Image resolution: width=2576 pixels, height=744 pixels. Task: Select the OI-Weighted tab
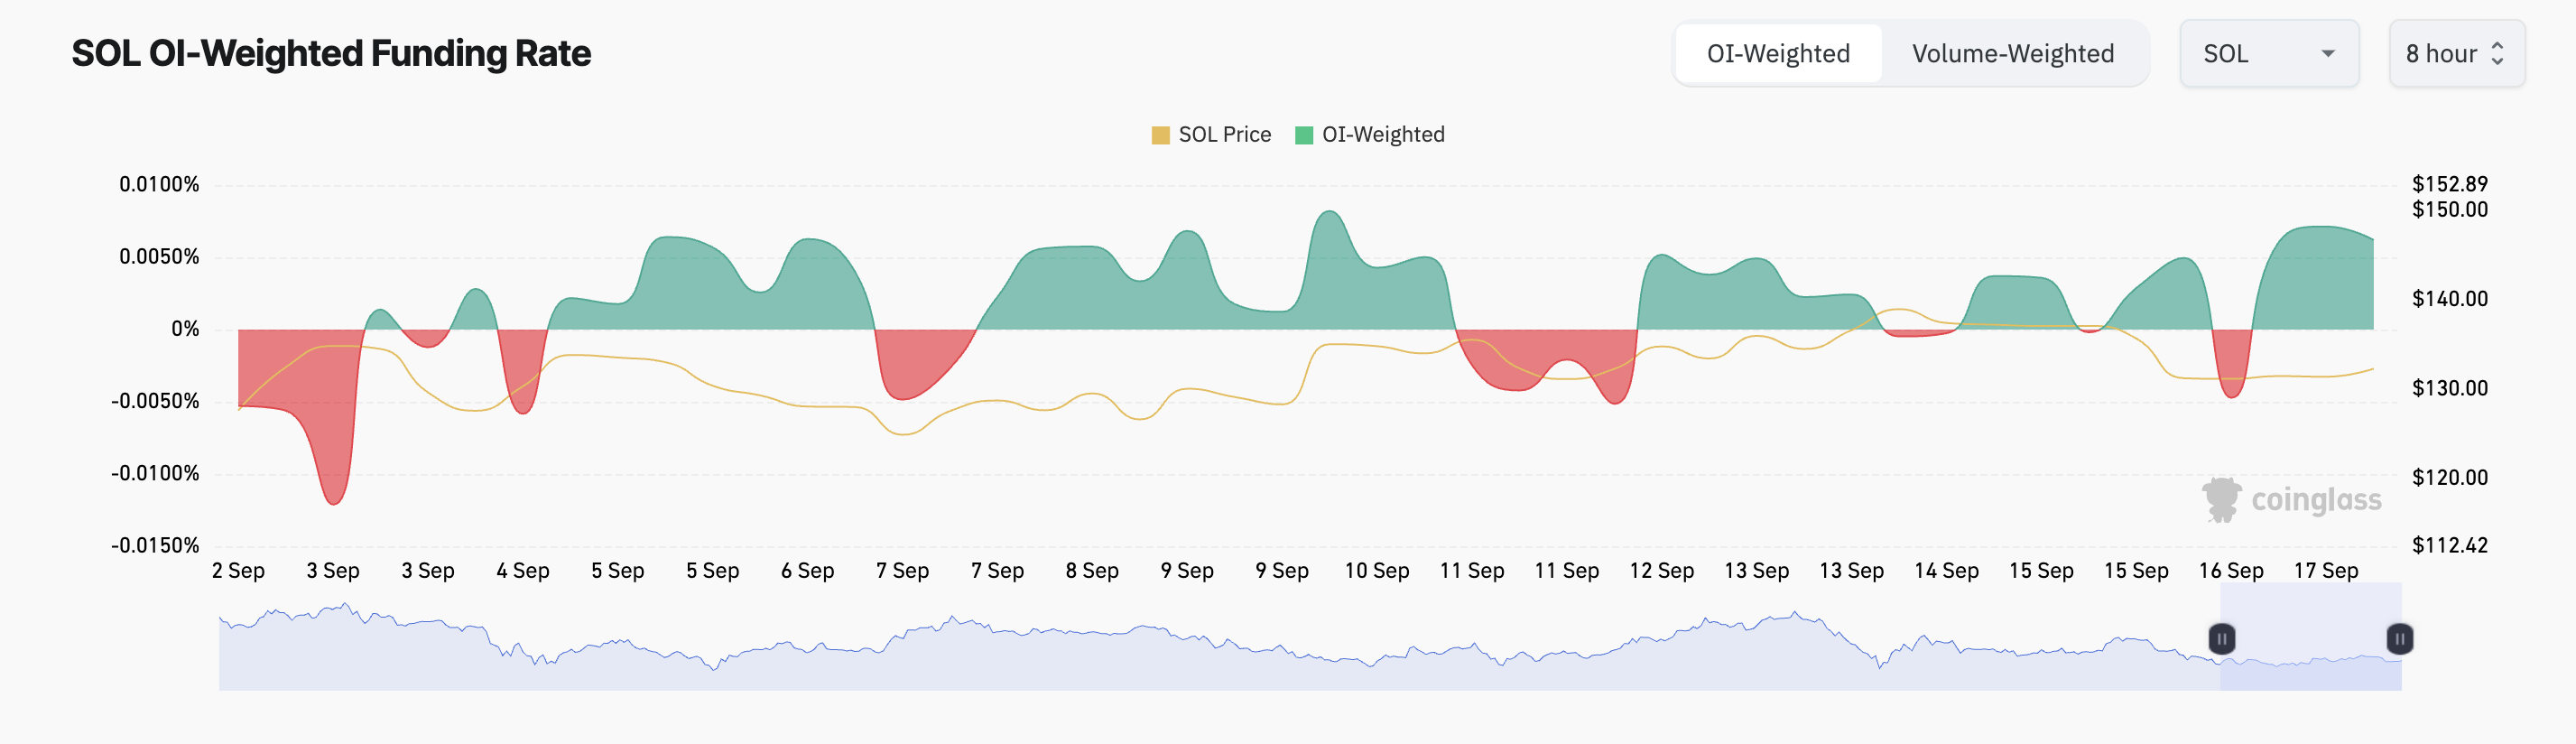1778,52
